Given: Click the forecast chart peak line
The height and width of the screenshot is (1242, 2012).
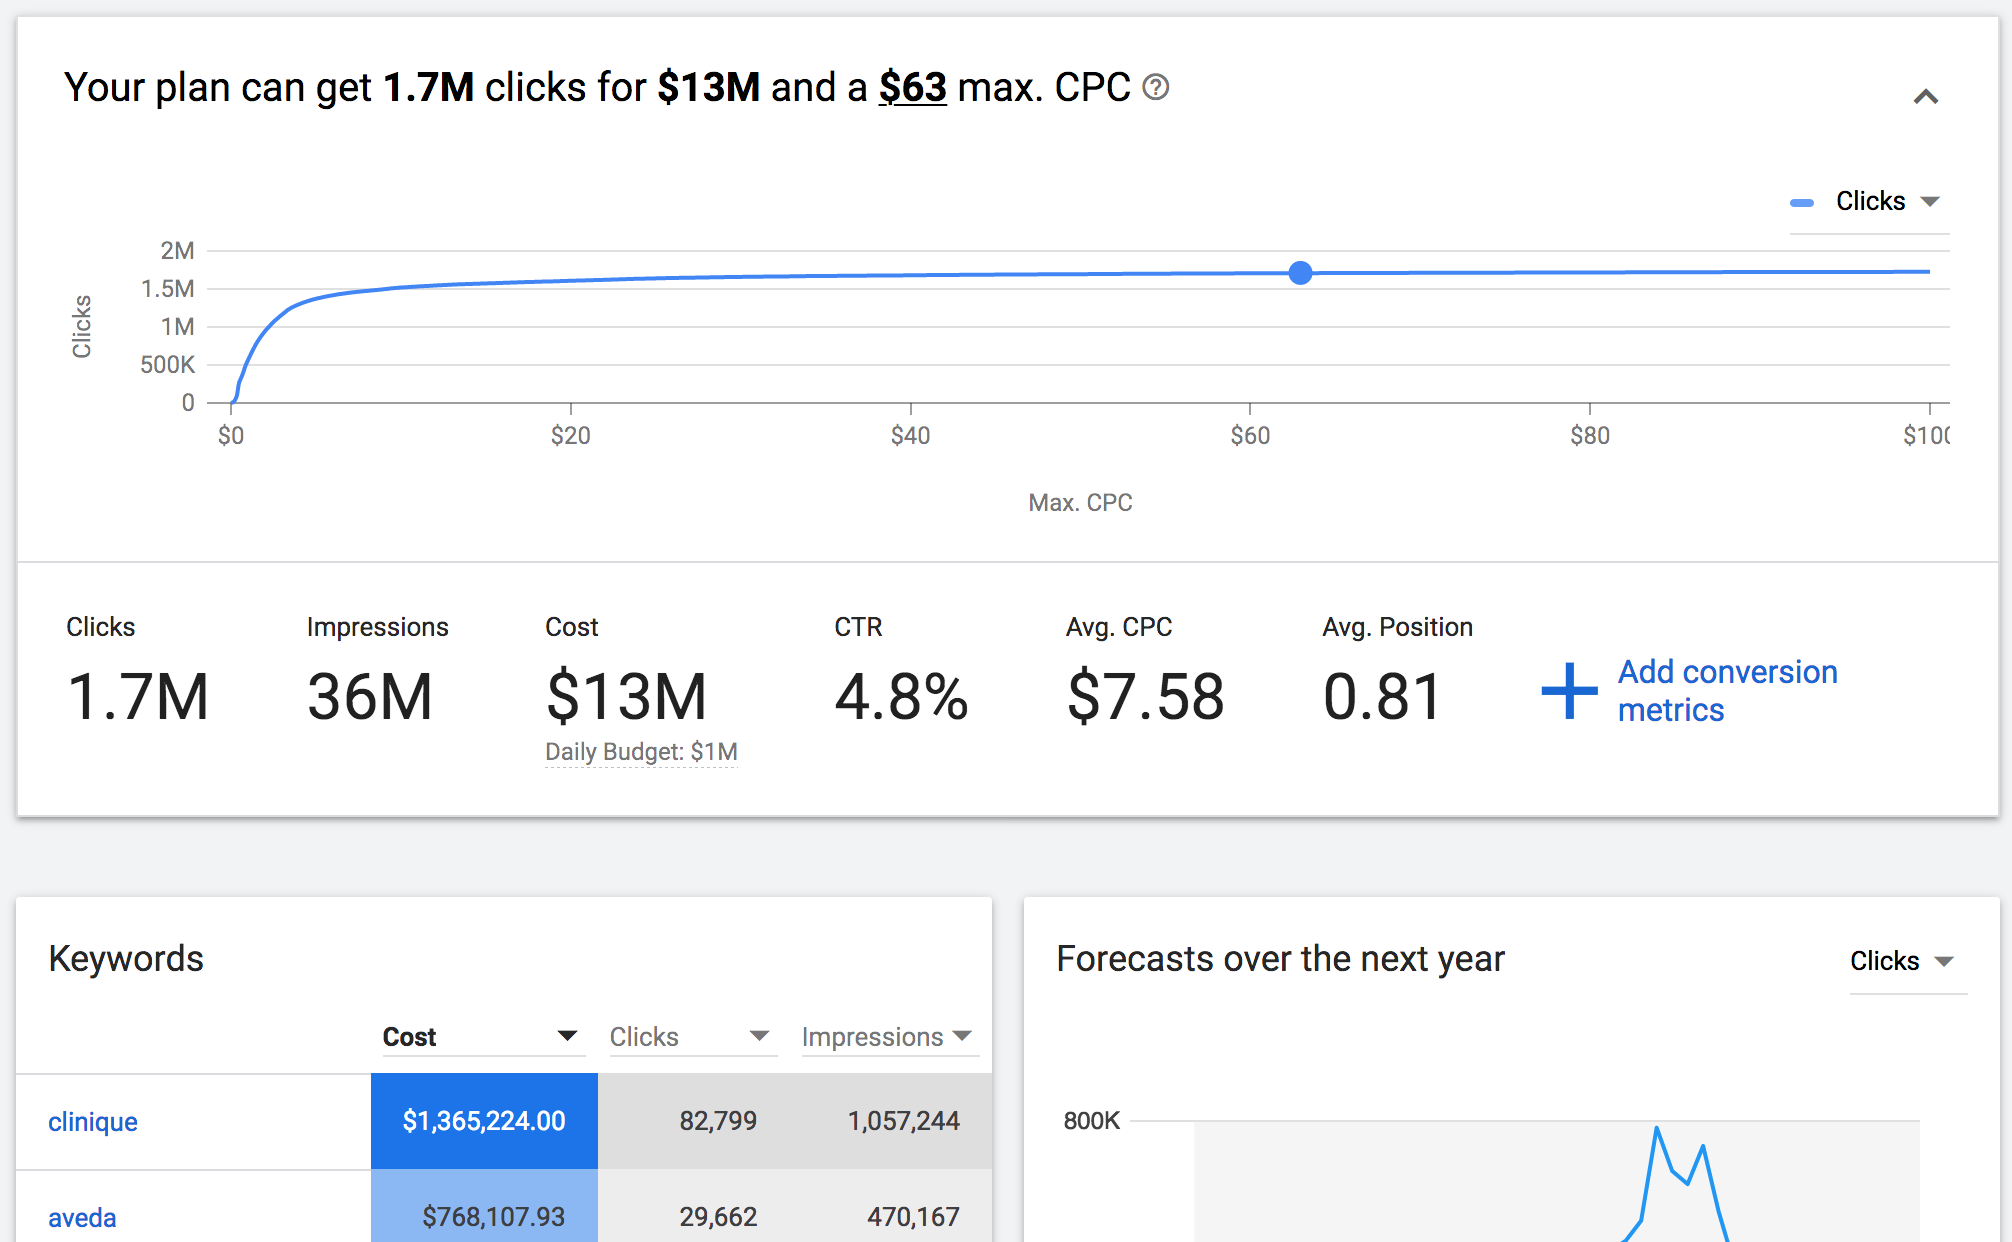Looking at the screenshot, I should [x=1657, y=1130].
